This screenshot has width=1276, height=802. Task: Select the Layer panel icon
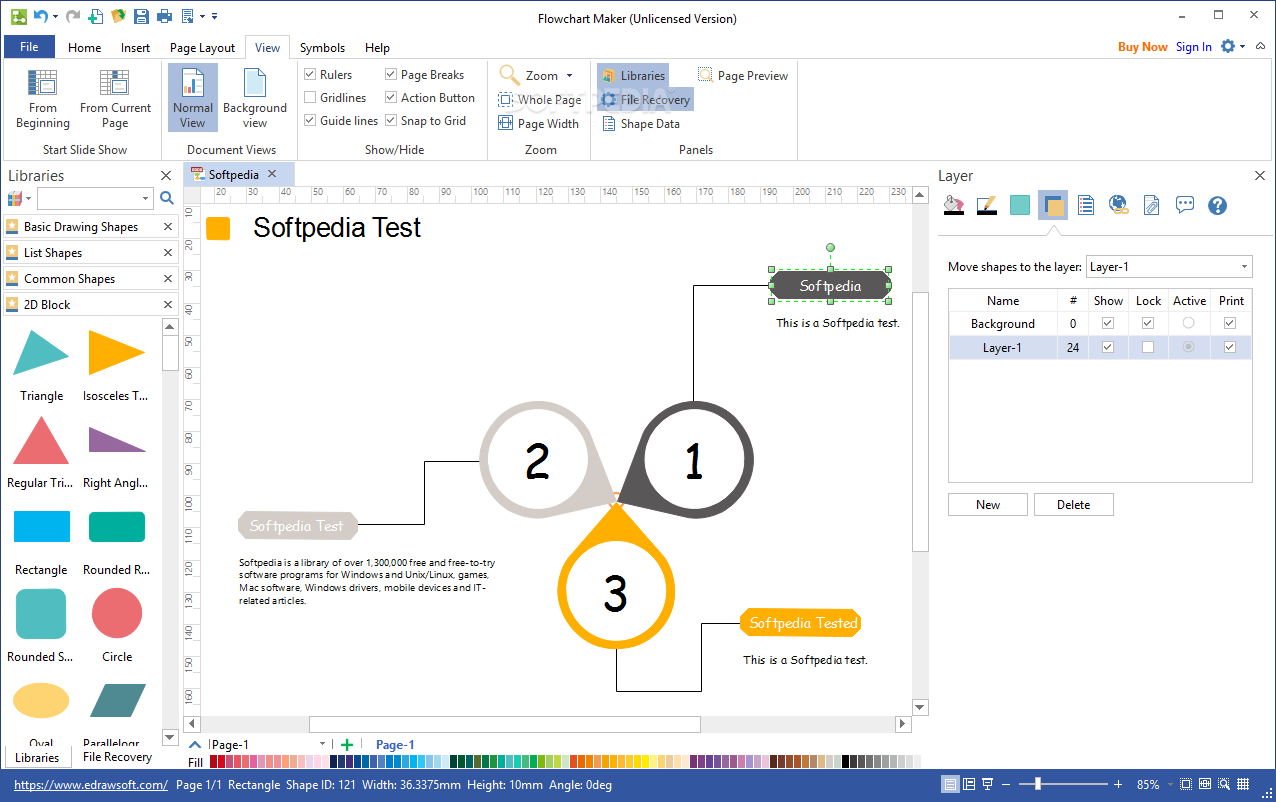pos(1052,205)
